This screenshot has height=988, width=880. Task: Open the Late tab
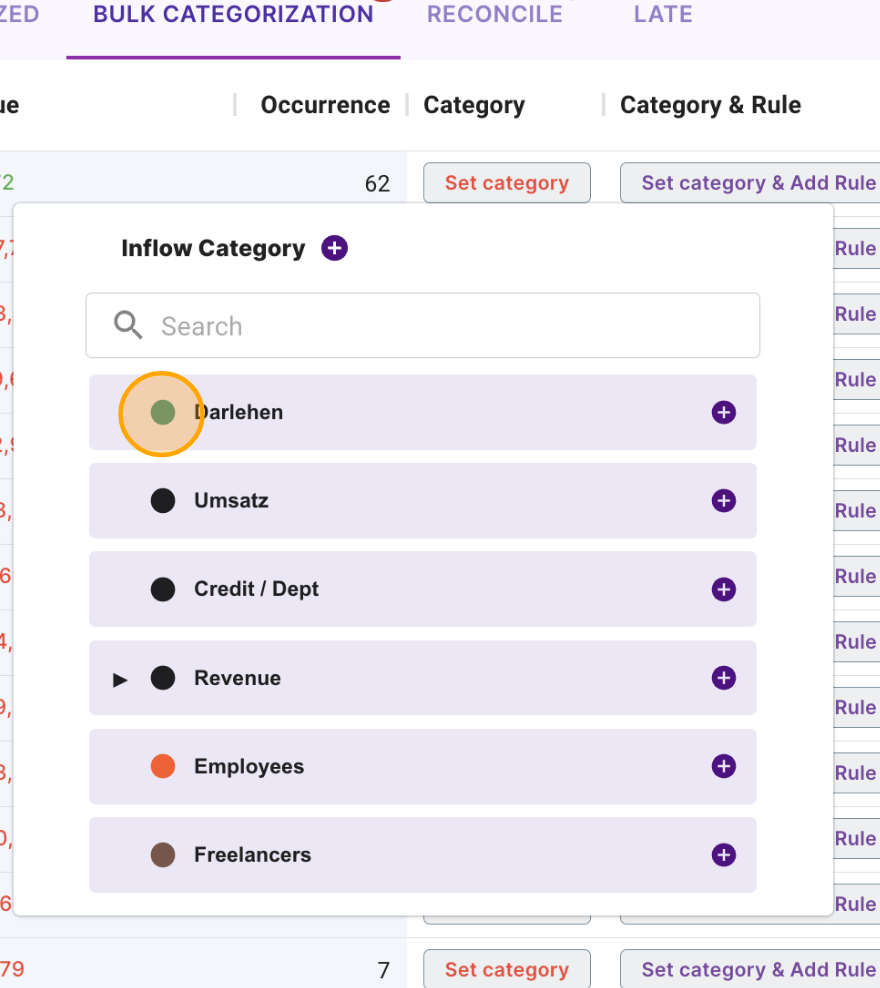663,15
